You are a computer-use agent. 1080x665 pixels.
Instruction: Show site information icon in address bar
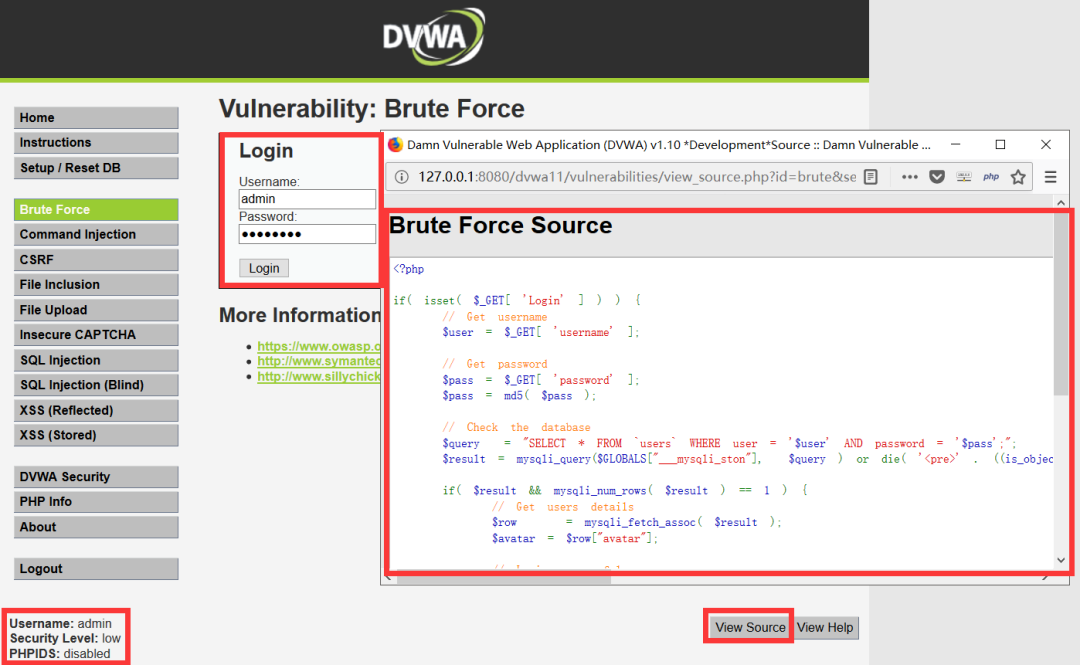[x=401, y=177]
